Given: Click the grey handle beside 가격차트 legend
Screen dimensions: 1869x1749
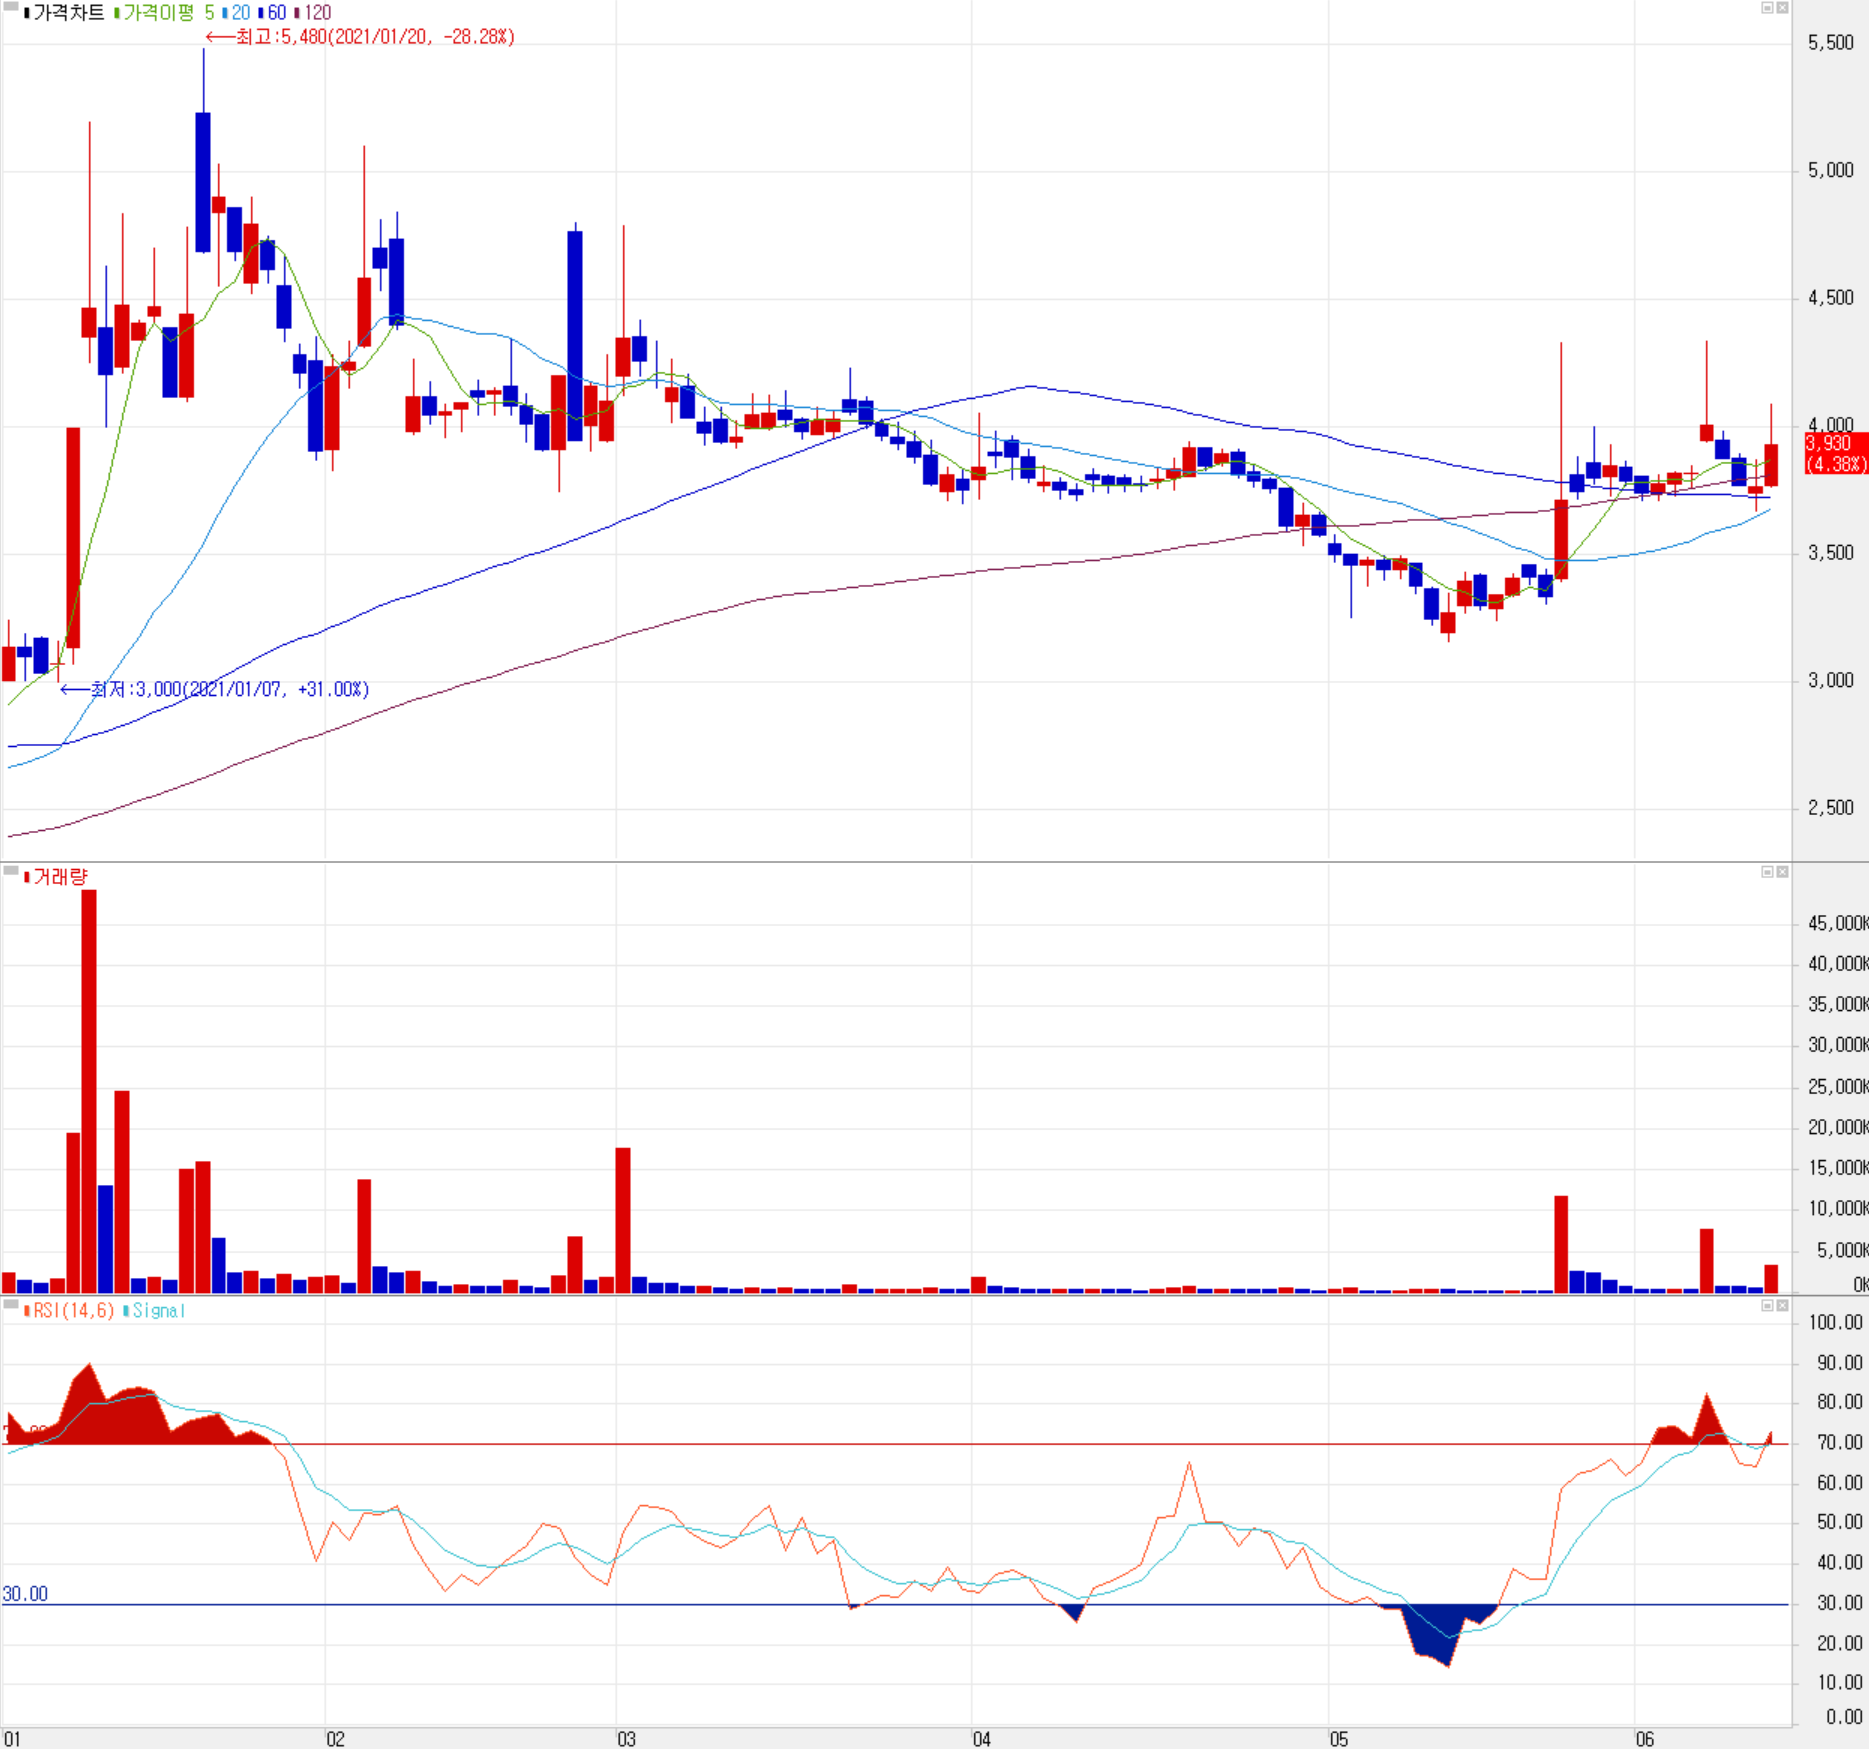Looking at the screenshot, I should pos(11,7).
